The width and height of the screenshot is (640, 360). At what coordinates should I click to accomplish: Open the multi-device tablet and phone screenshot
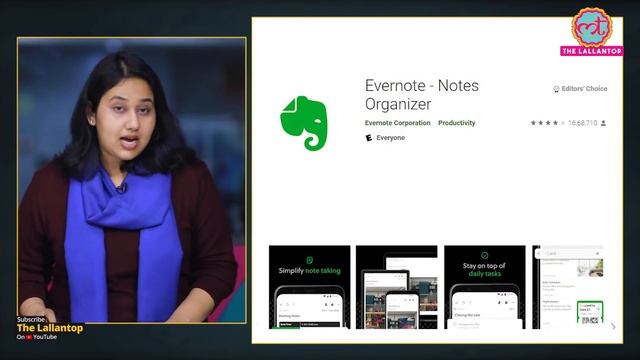coord(397,287)
